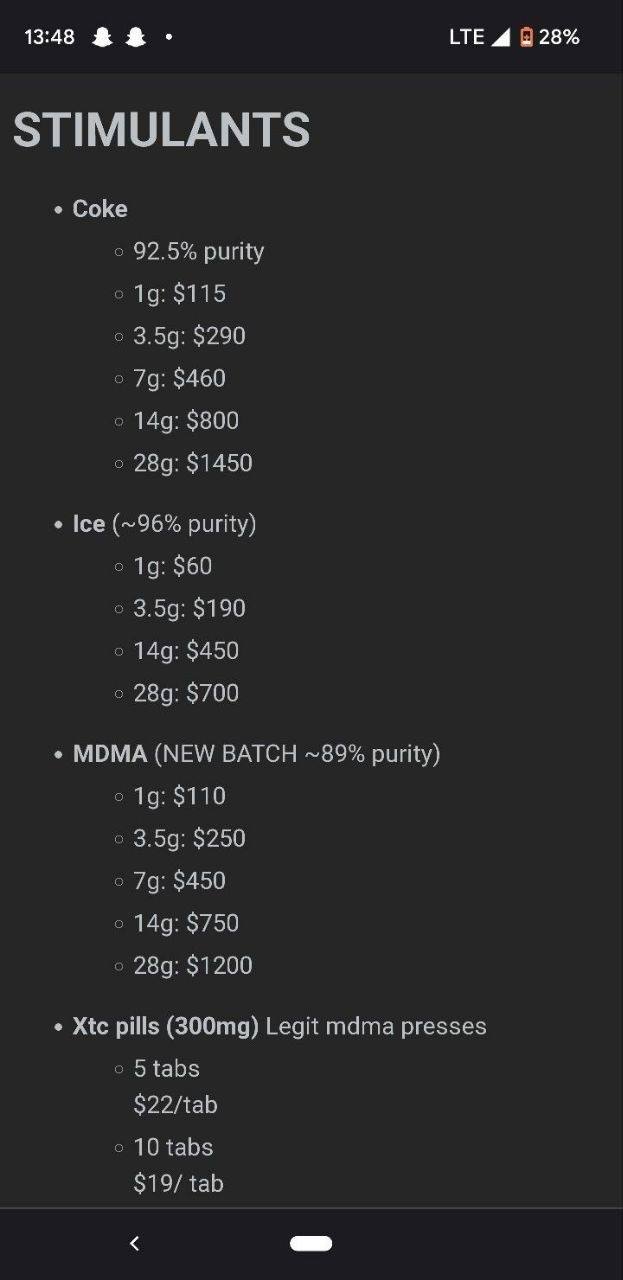Image resolution: width=623 pixels, height=1280 pixels.
Task: Click the $22/tab price line
Action: (175, 1105)
